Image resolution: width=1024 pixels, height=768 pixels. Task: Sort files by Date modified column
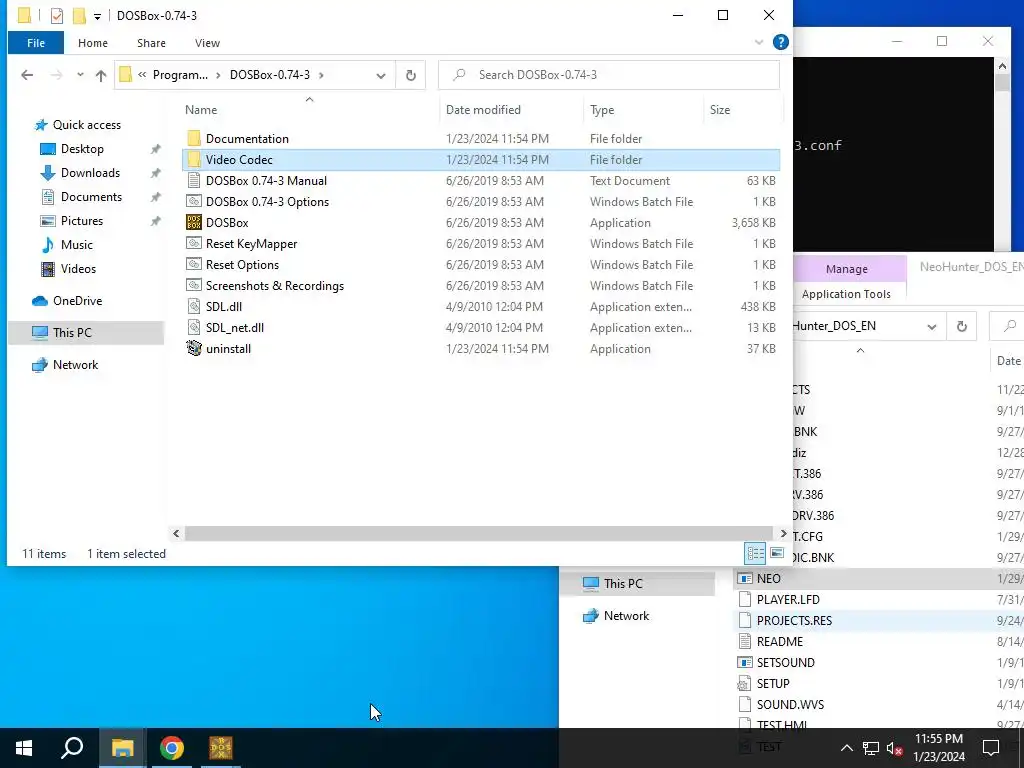(x=483, y=110)
